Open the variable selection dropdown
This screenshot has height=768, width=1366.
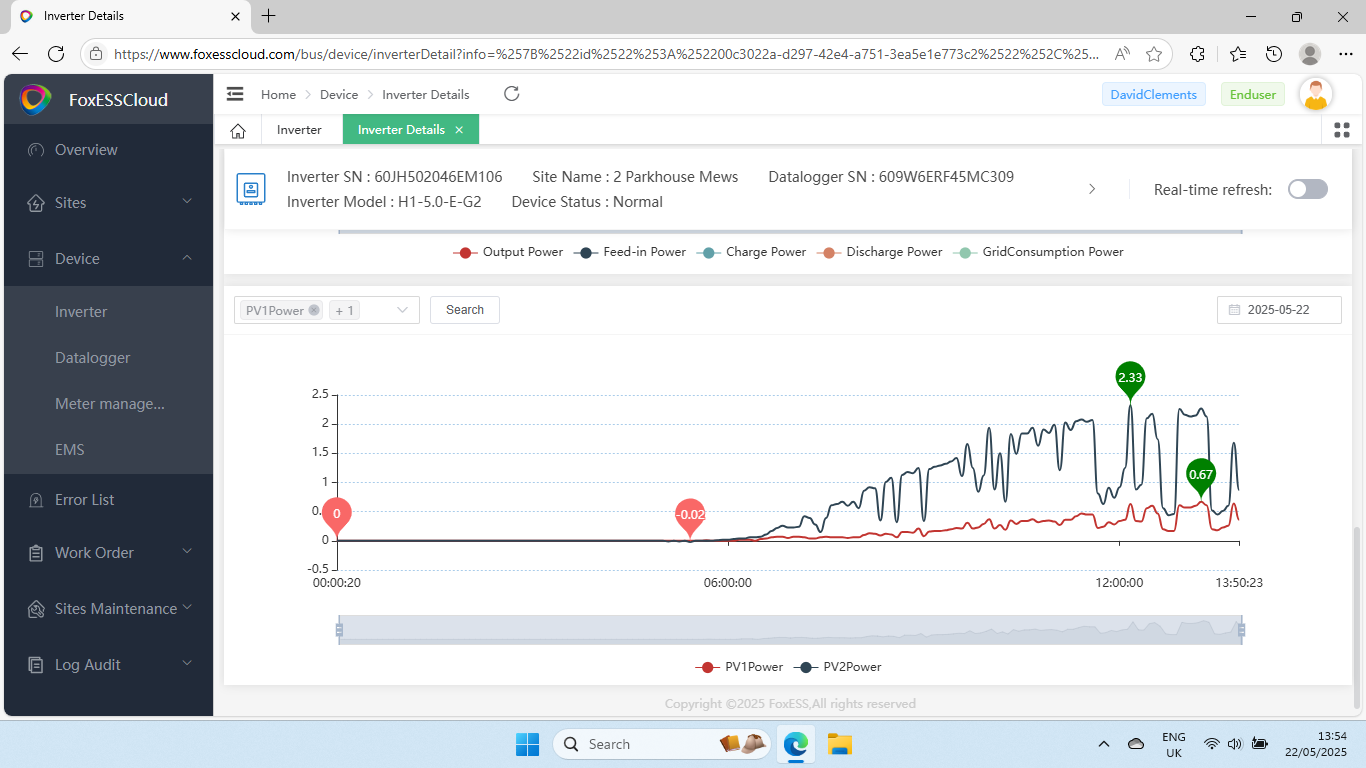402,310
